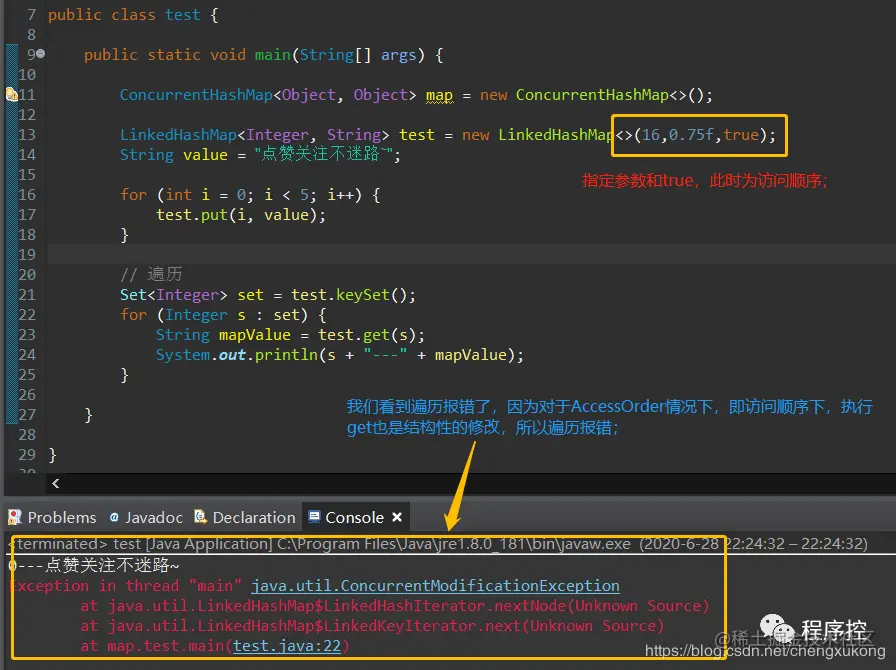Click the string literal "点赞关注不迷路~"
The width and height of the screenshot is (896, 670).
click(323, 154)
